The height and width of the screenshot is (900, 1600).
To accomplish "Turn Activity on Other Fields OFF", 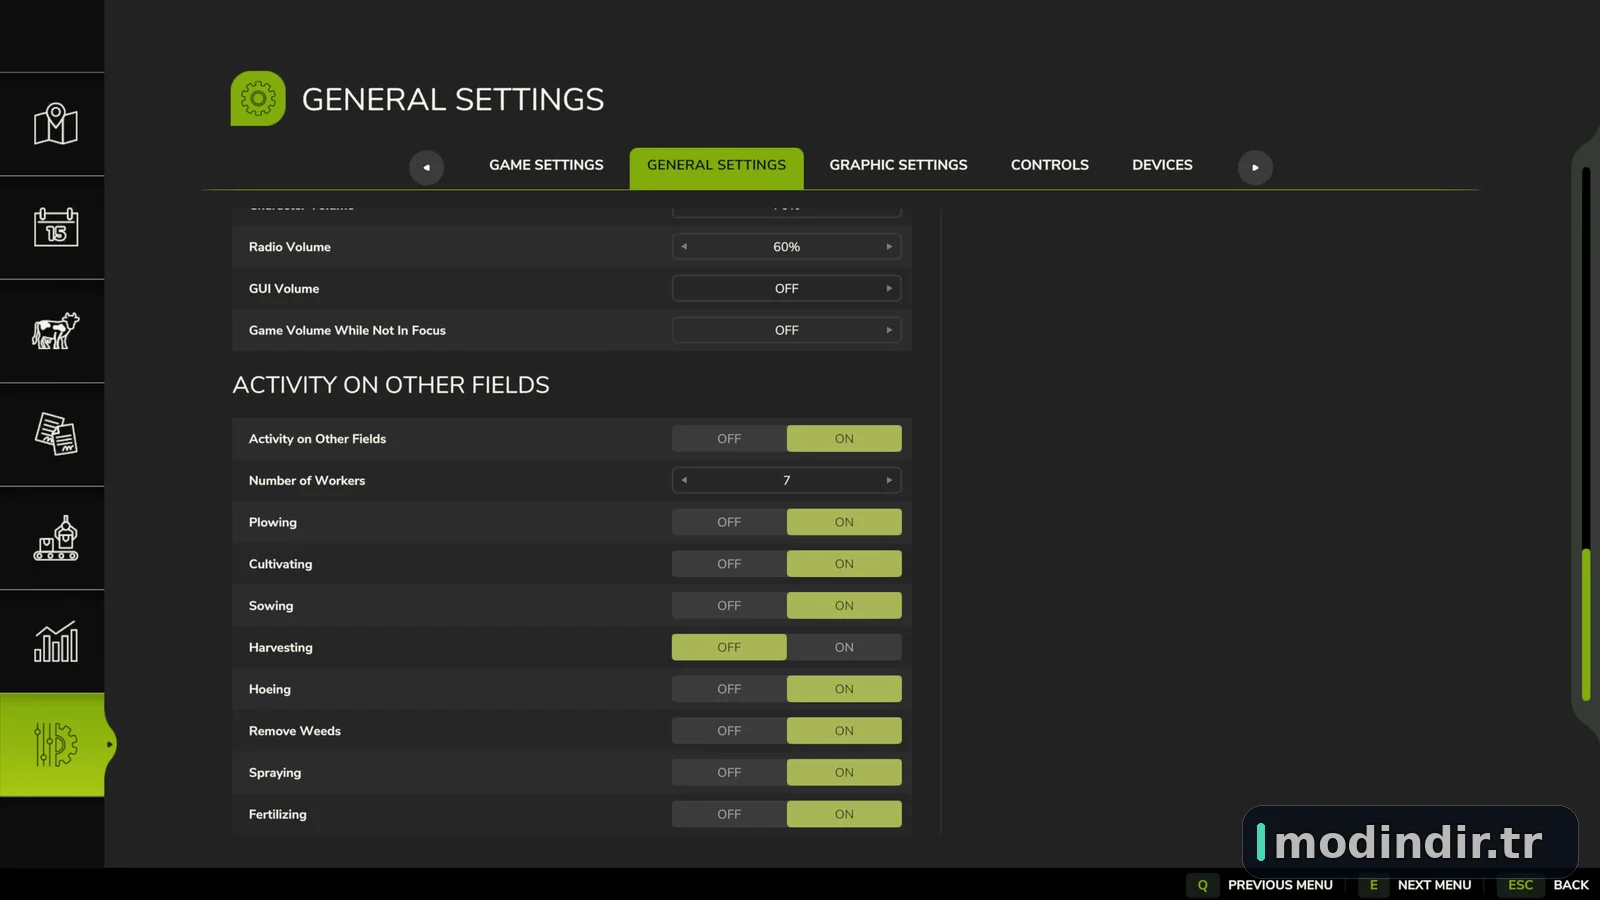I will click(x=729, y=439).
